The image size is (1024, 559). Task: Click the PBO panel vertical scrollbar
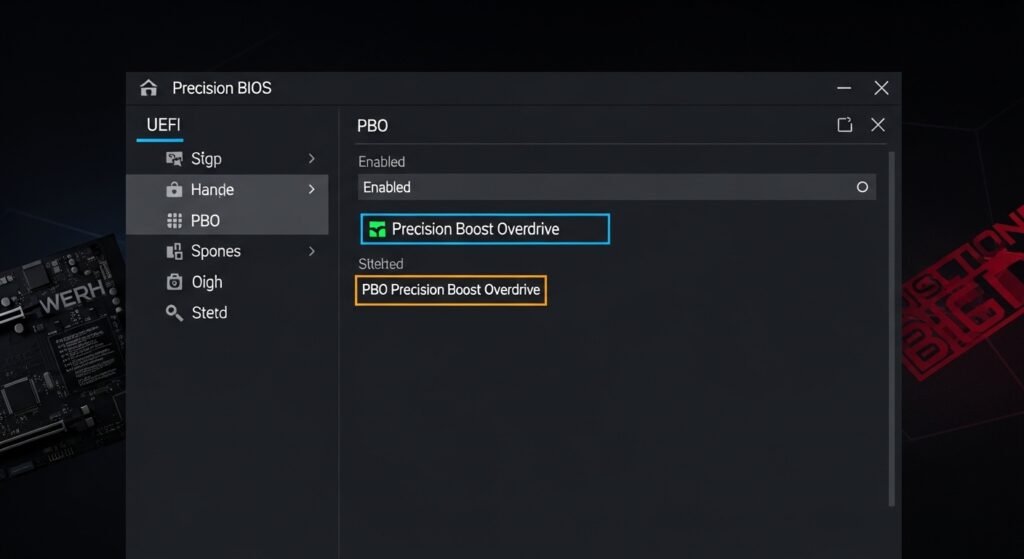pos(891,330)
